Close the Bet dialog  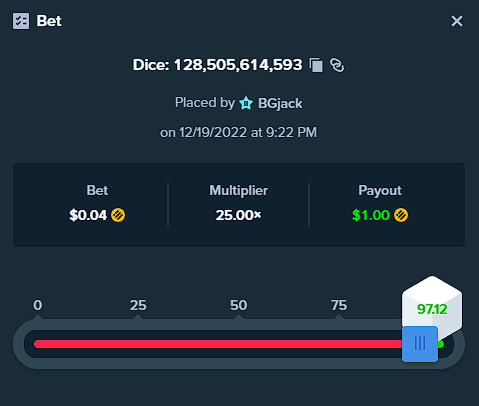coord(457,21)
